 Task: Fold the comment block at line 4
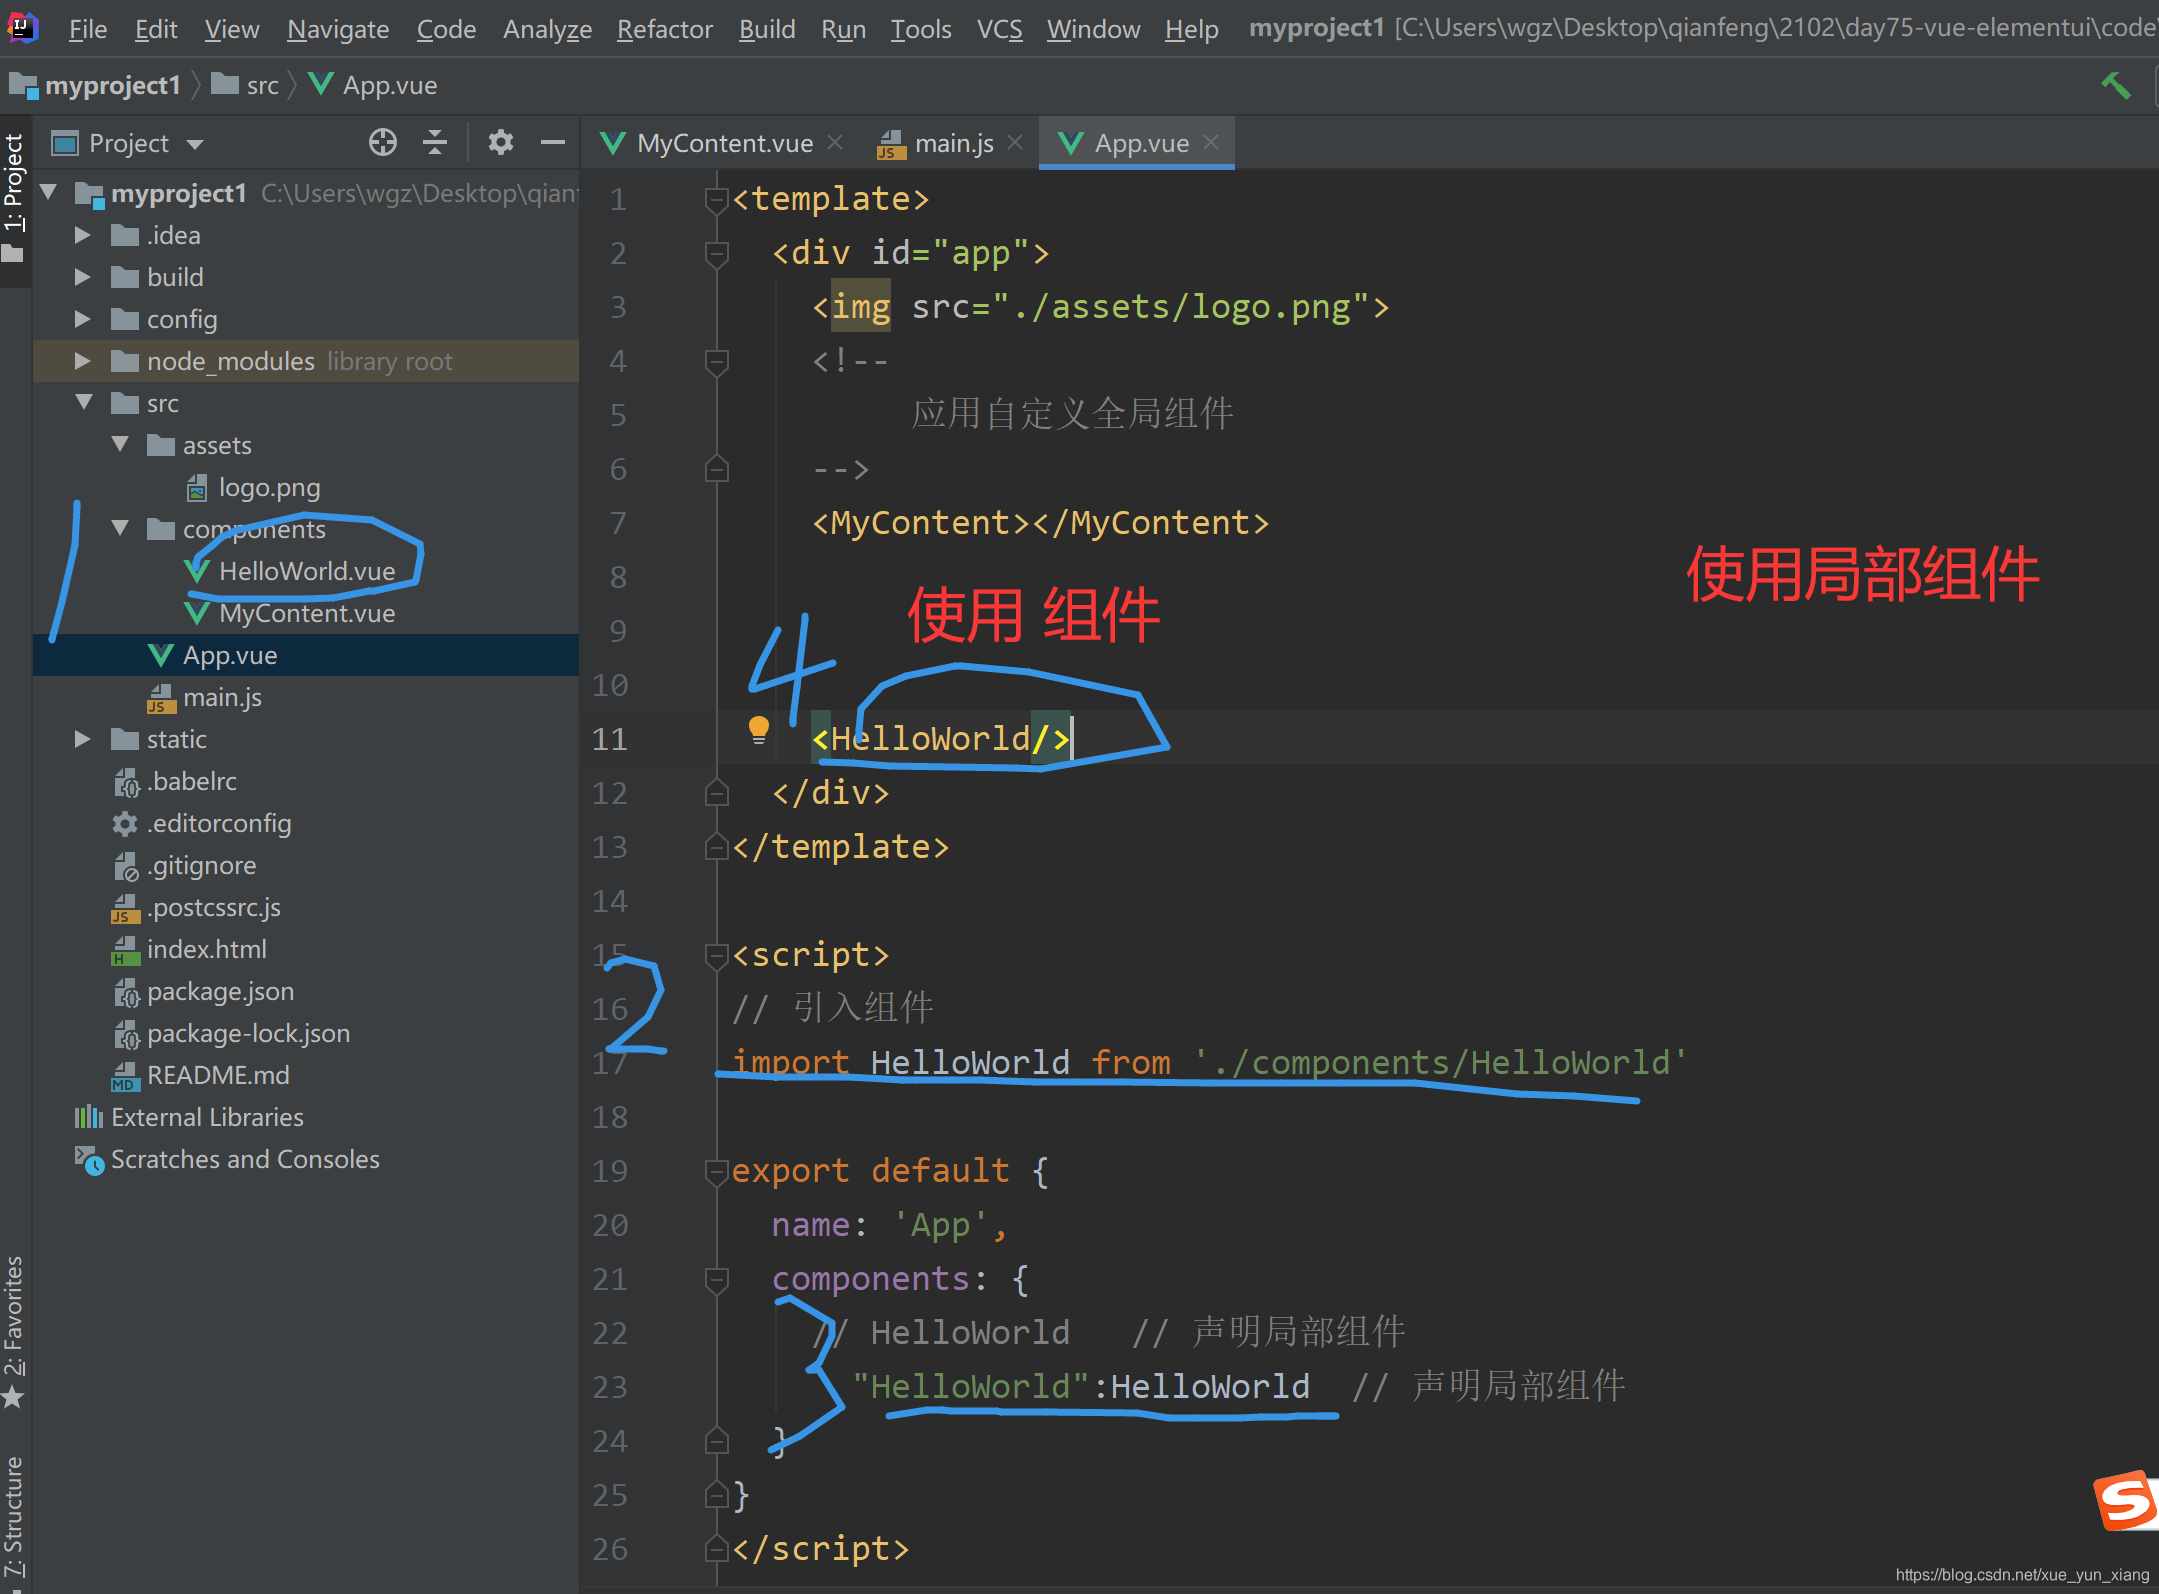[x=716, y=360]
